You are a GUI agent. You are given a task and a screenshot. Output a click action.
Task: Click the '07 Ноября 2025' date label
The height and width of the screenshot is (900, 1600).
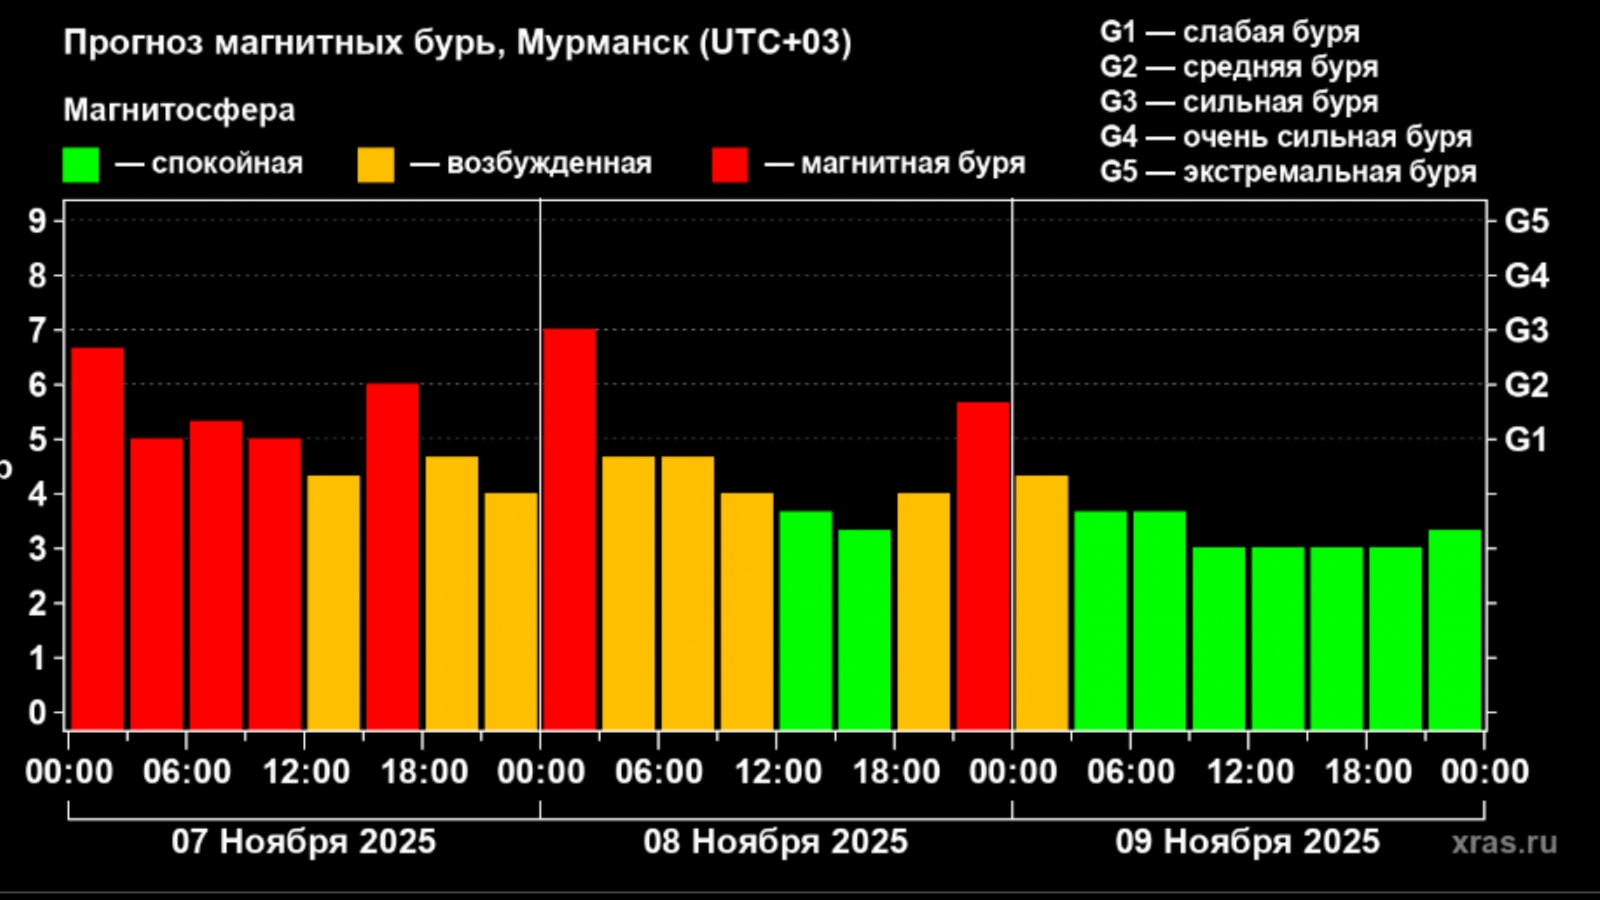pos(303,842)
